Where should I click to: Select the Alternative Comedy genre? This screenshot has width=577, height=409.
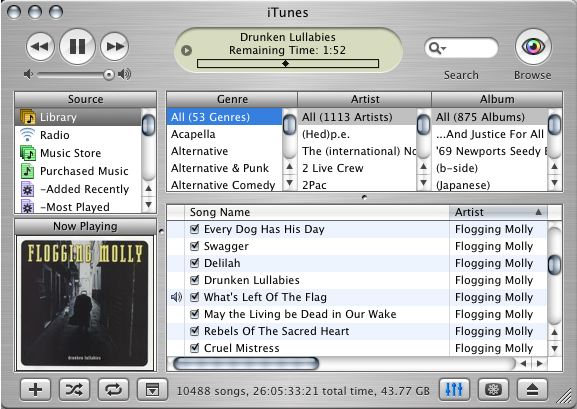pyautogui.click(x=224, y=185)
